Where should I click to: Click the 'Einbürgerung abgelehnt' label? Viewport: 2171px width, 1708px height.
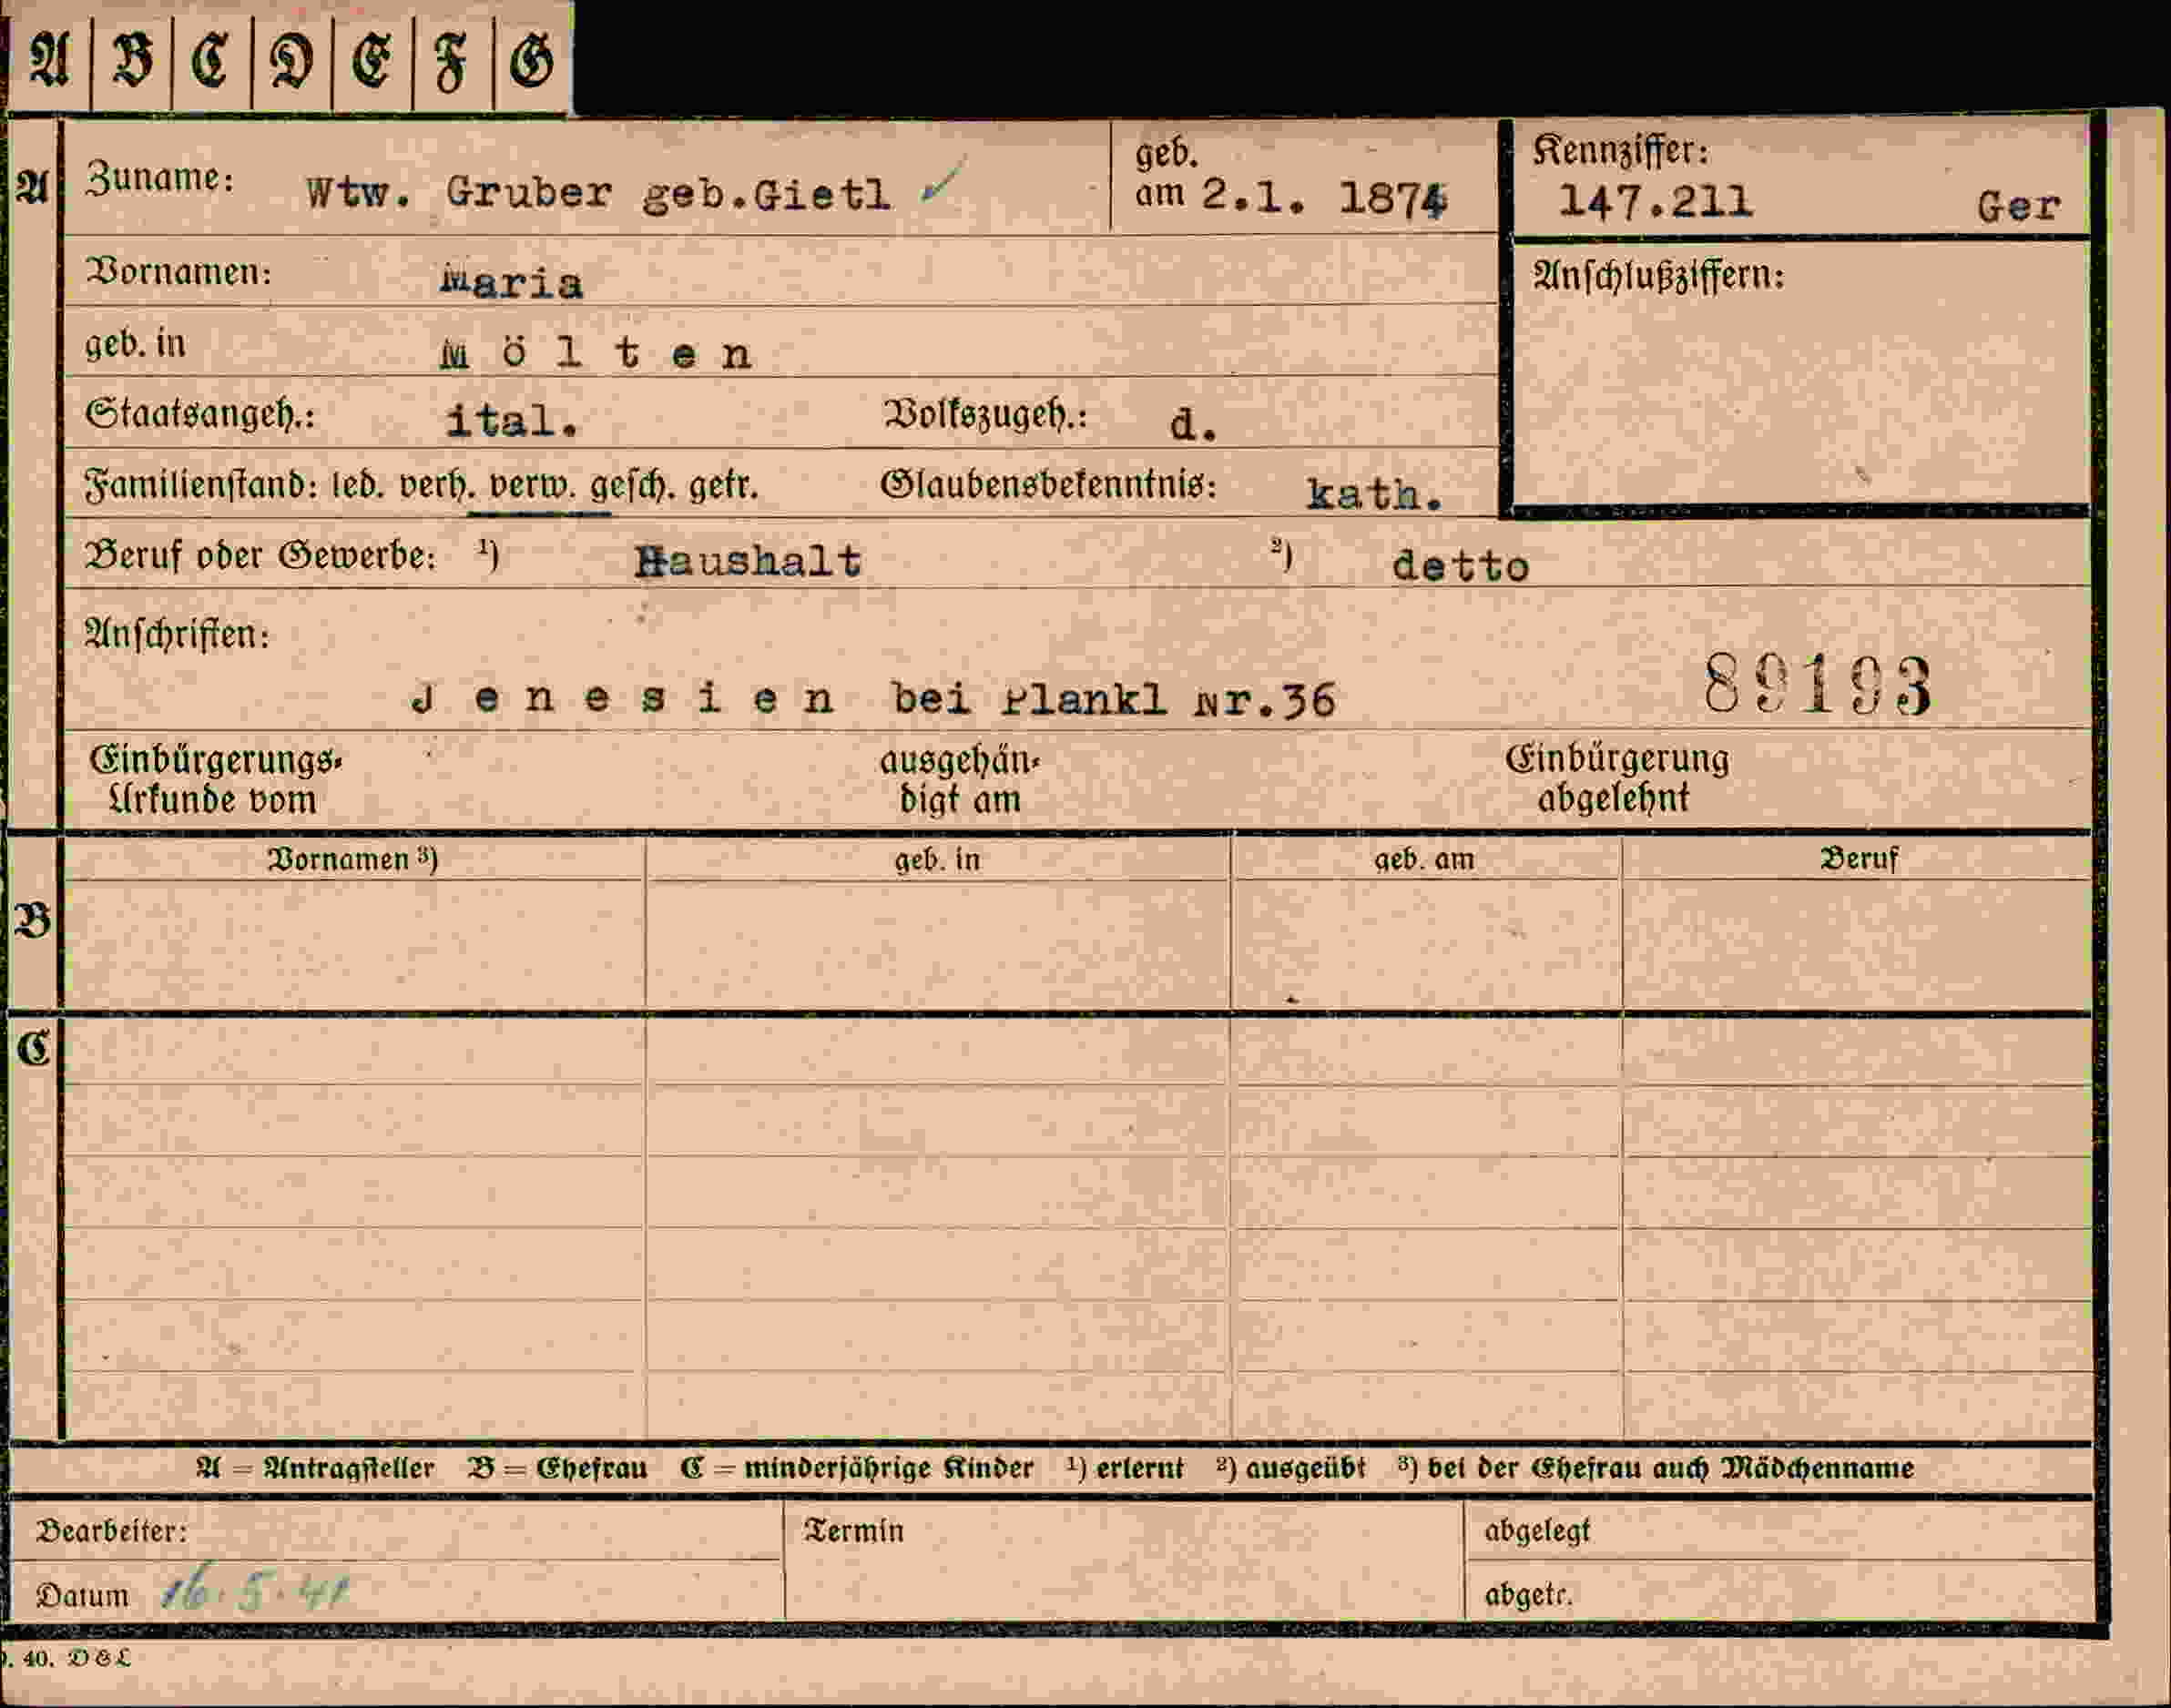pyautogui.click(x=1617, y=778)
